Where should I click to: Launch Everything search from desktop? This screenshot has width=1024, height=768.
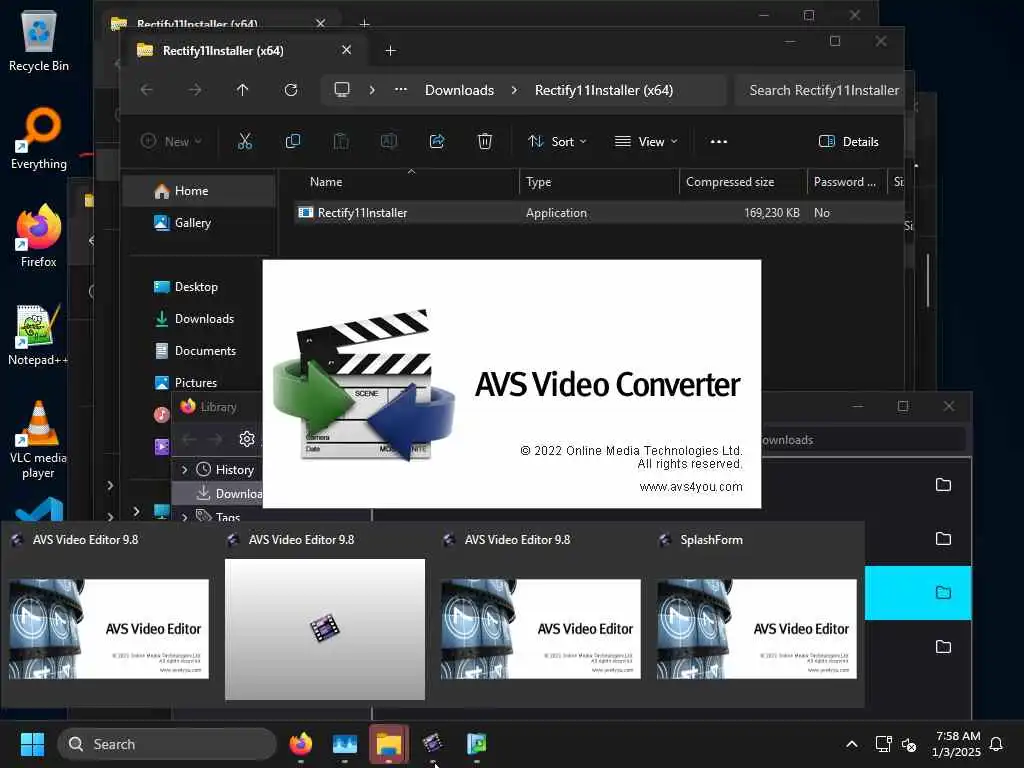pos(39,138)
